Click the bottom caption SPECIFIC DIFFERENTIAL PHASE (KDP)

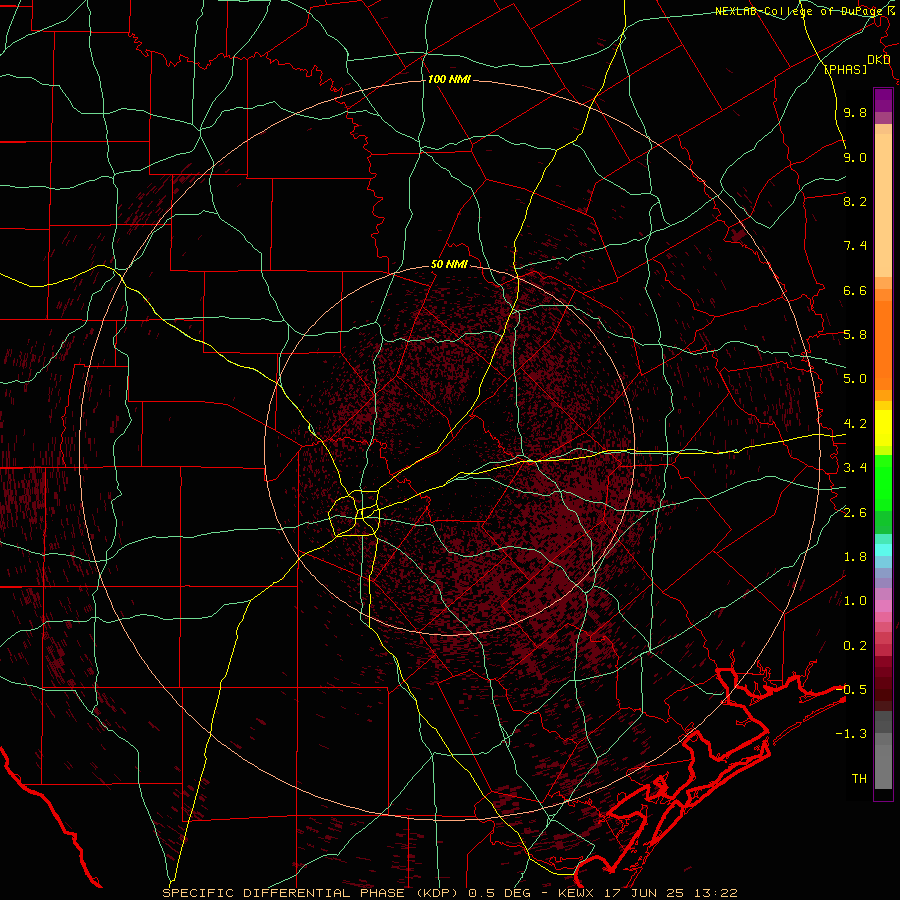(313, 893)
